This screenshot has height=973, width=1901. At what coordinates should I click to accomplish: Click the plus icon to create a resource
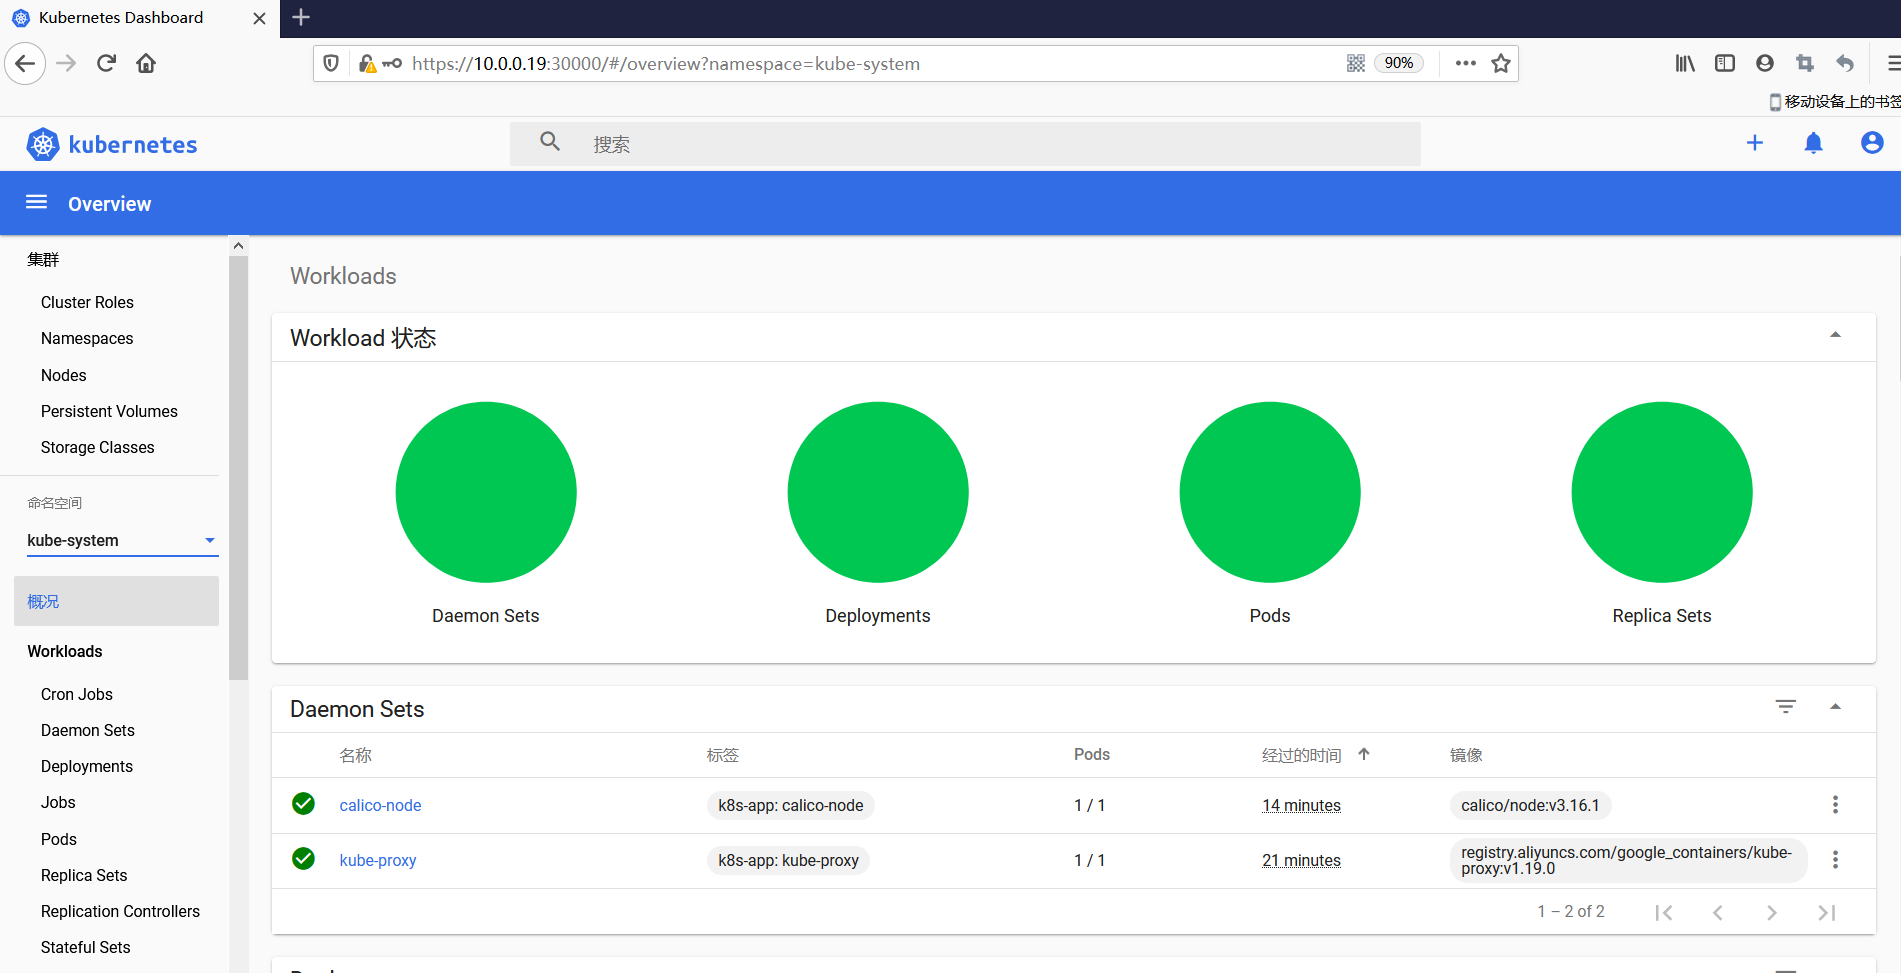click(x=1755, y=143)
